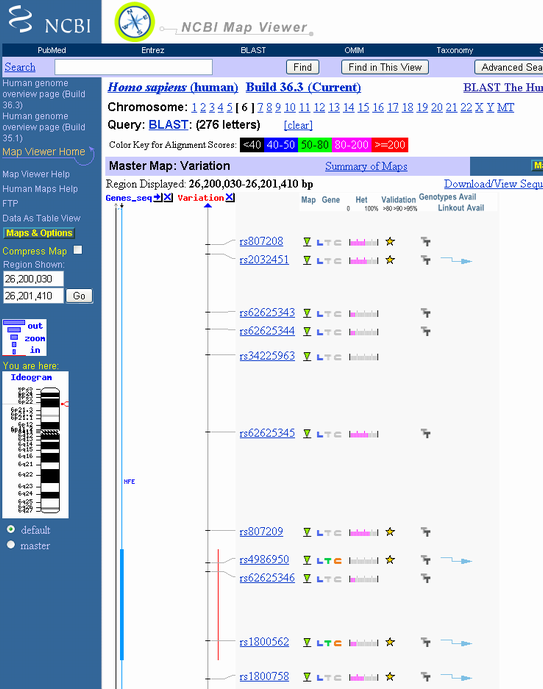Click the Find in This View button
Viewport: 543px width, 689px height.
(x=385, y=67)
